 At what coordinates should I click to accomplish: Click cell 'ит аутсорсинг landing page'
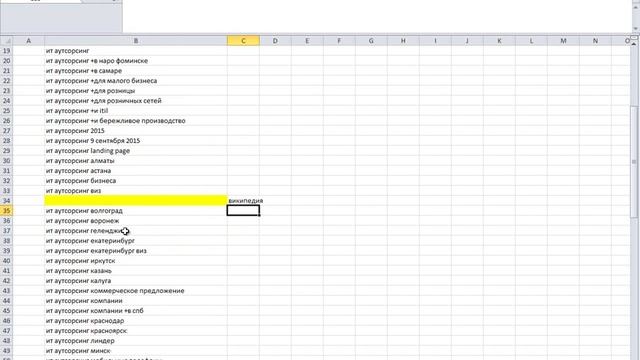coord(136,151)
